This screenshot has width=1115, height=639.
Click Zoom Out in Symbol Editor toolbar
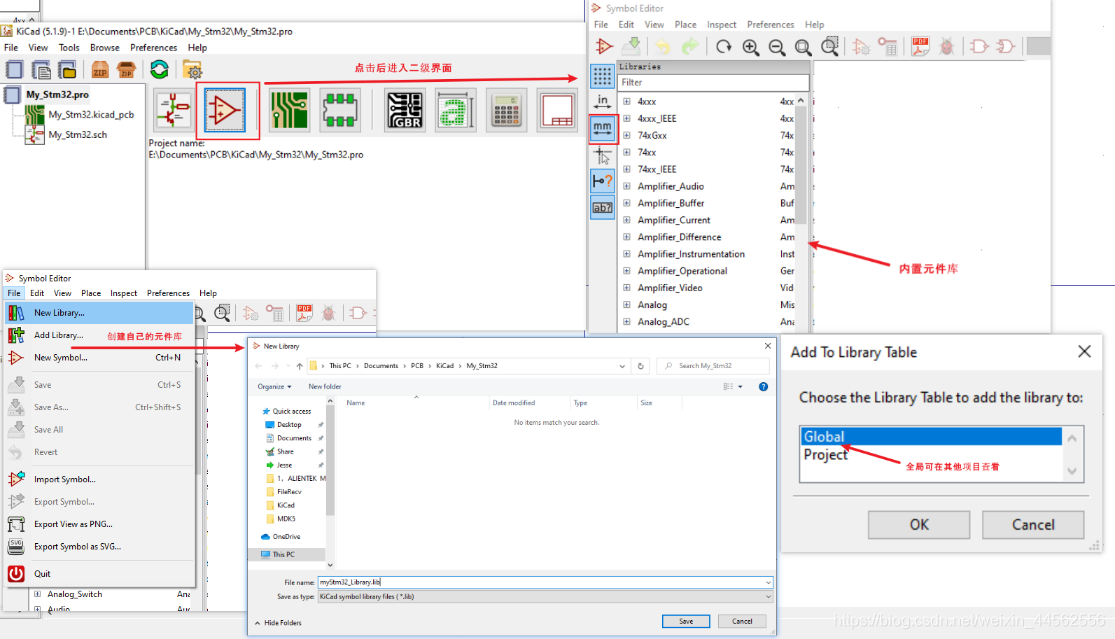tap(777, 47)
